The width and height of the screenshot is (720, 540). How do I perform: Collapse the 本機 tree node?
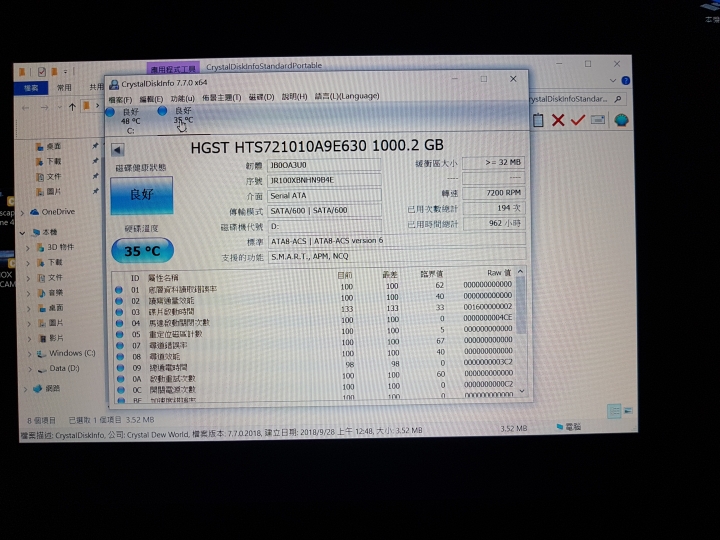[x=22, y=233]
